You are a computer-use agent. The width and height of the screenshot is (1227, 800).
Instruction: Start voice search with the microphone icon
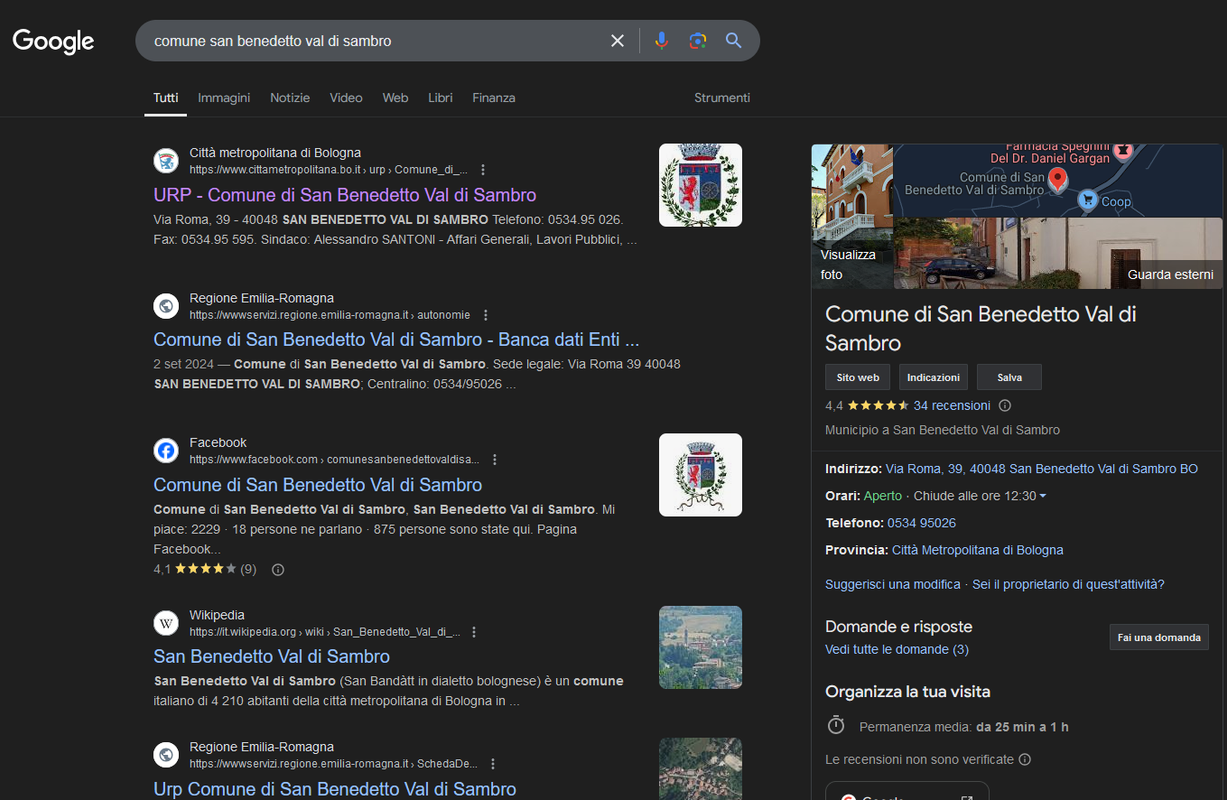(661, 41)
